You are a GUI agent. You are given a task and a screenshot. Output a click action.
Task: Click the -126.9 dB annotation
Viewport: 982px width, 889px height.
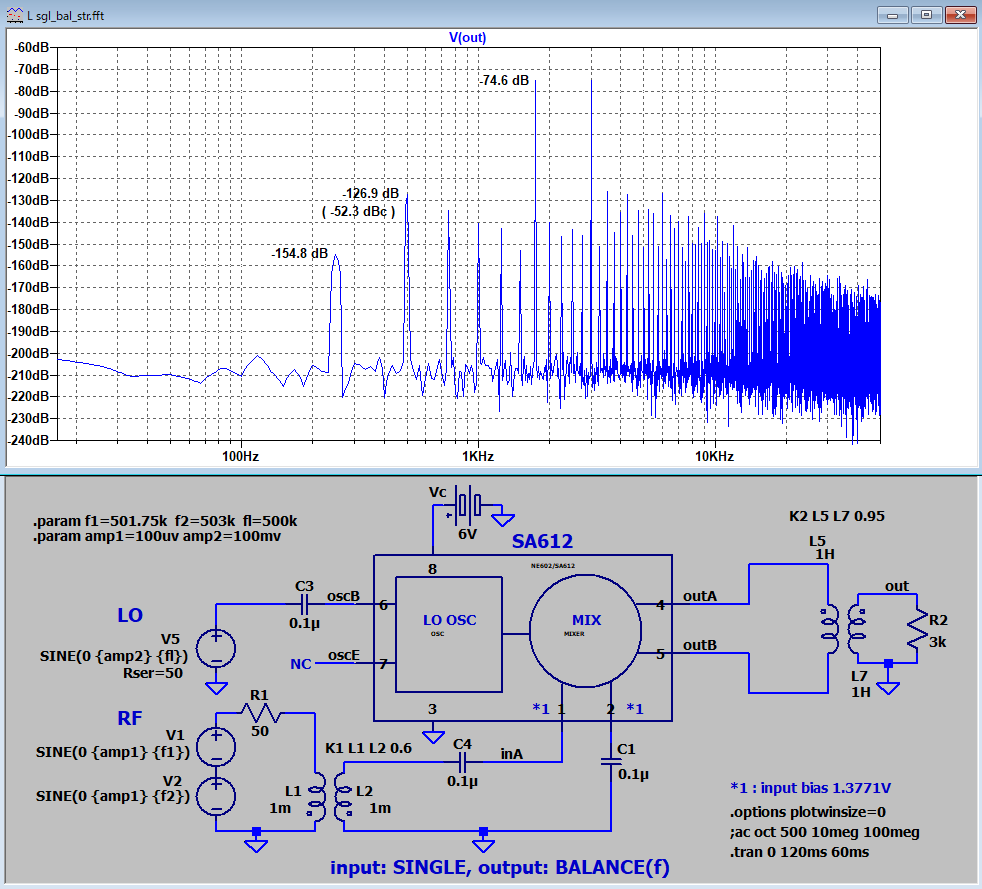click(371, 193)
